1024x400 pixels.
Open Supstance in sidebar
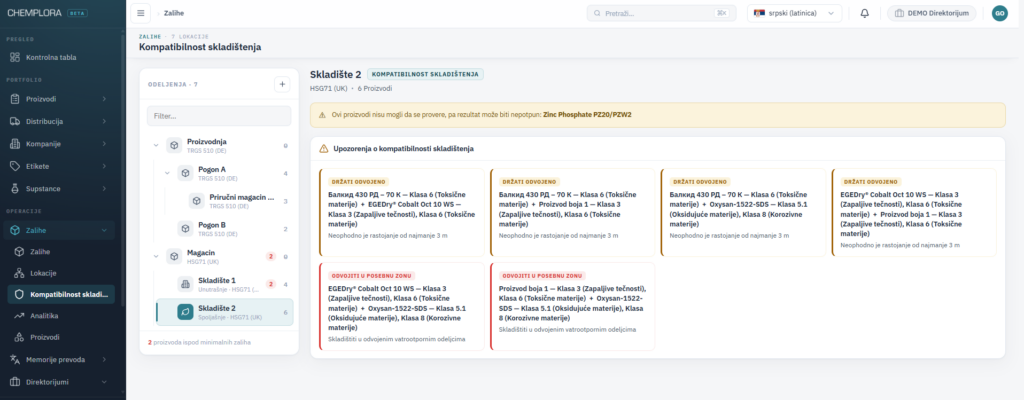[x=59, y=188]
